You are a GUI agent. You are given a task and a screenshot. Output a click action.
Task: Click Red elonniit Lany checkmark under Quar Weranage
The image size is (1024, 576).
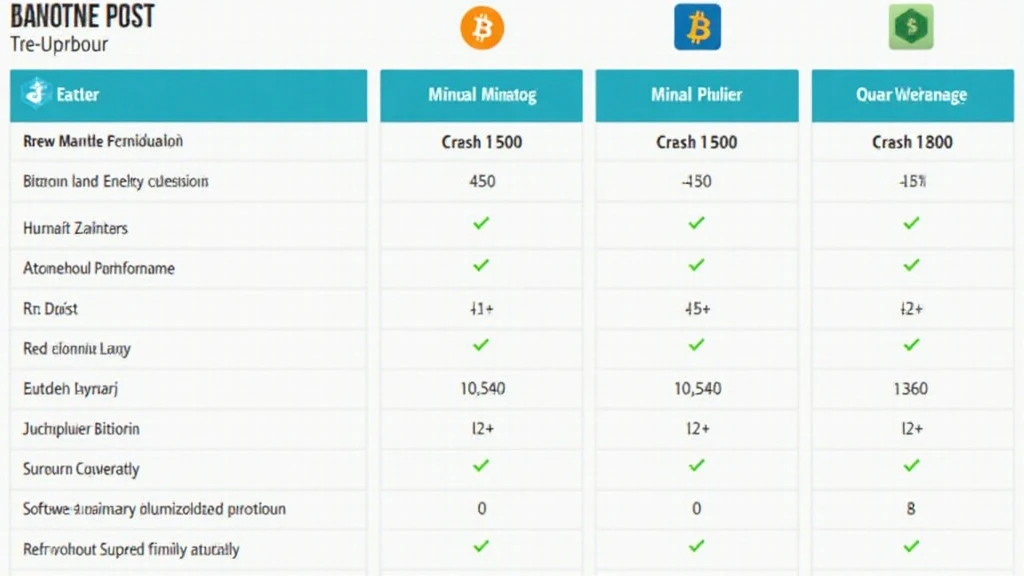coord(911,345)
